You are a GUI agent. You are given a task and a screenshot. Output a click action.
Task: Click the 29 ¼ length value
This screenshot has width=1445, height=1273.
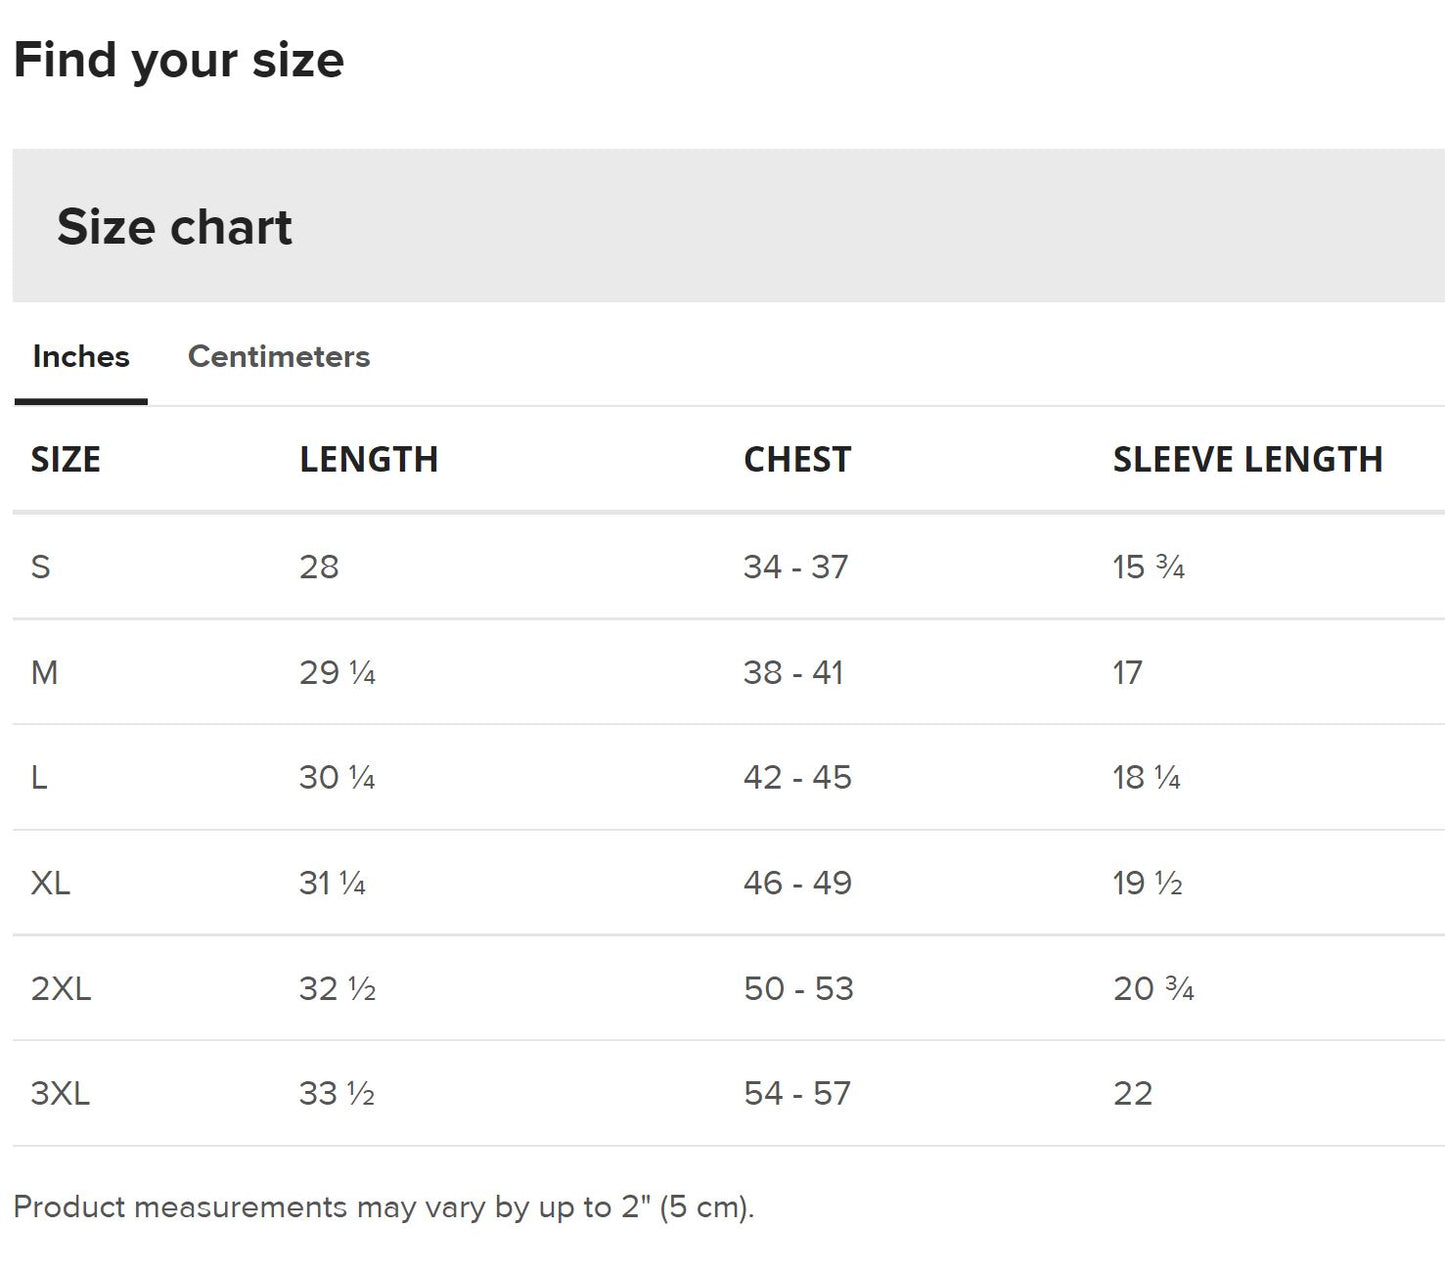coord(337,673)
